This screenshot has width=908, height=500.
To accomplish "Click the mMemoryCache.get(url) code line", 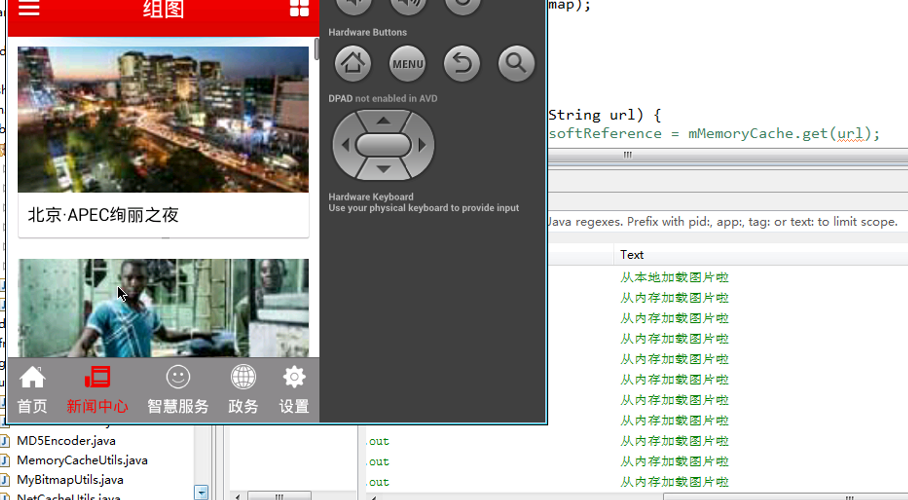I will [x=714, y=134].
